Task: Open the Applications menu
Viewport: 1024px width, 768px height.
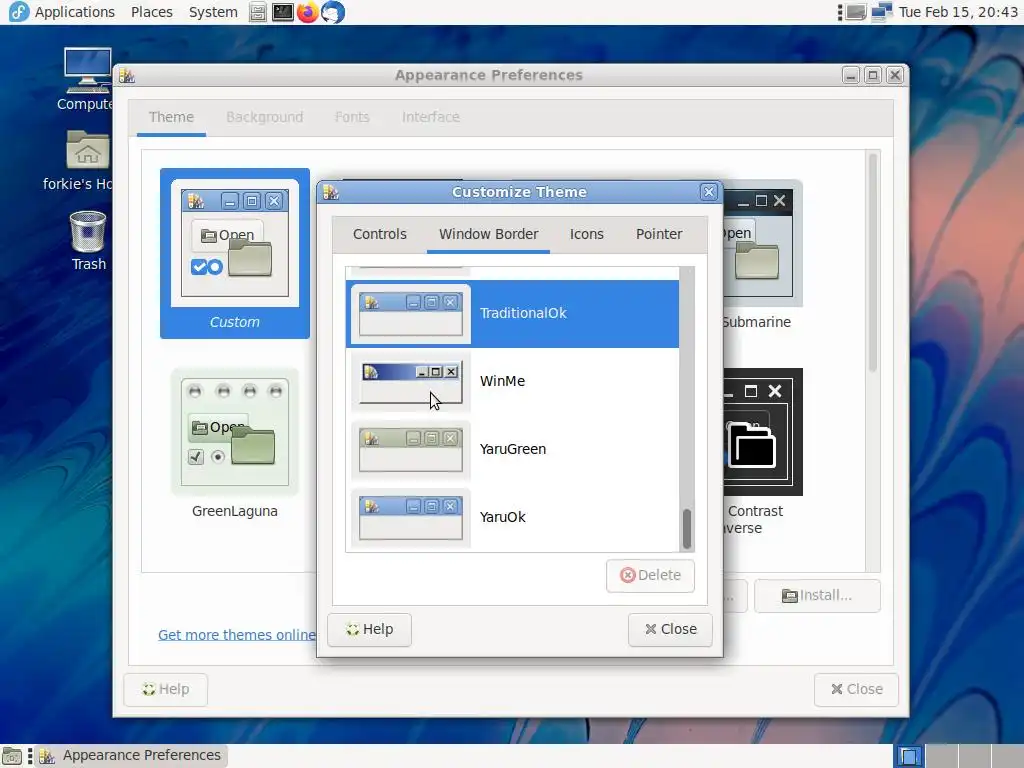Action: click(62, 12)
